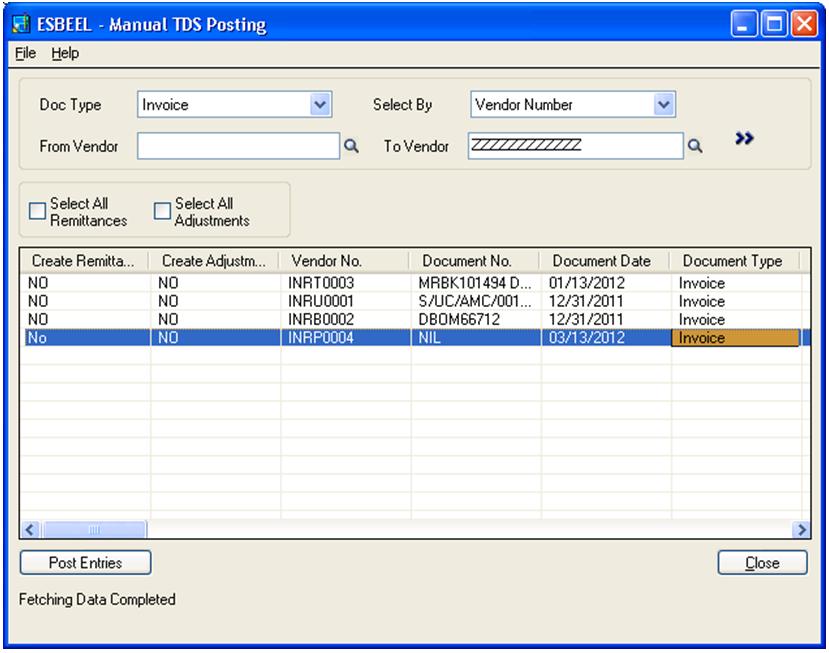Image resolution: width=829 pixels, height=653 pixels.
Task: Click document number S/UC/AMC/001... cell
Action: click(x=476, y=301)
